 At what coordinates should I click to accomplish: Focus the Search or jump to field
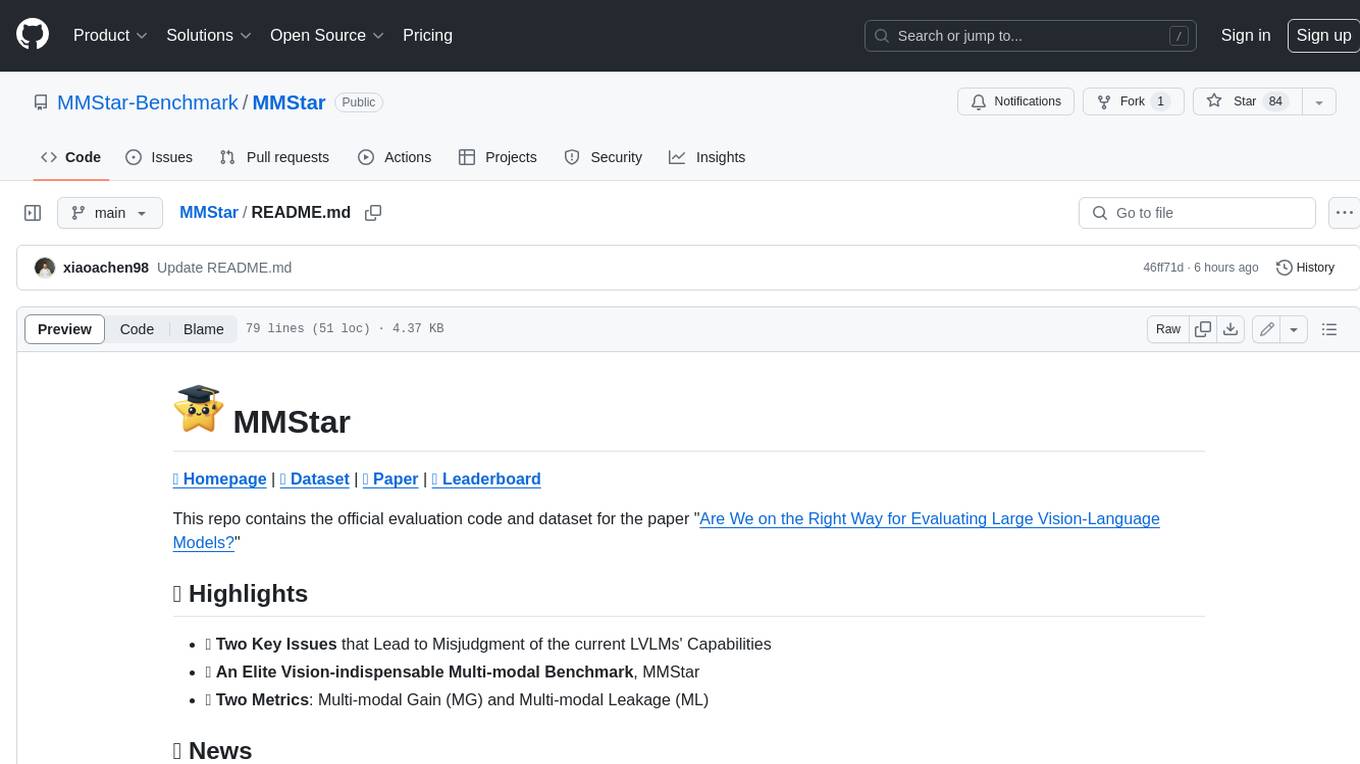pos(1032,35)
